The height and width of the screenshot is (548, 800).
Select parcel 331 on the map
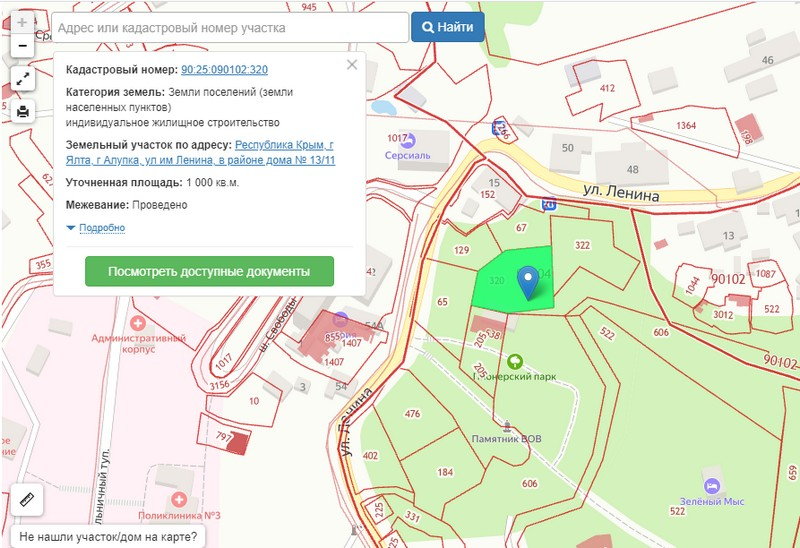(412, 517)
